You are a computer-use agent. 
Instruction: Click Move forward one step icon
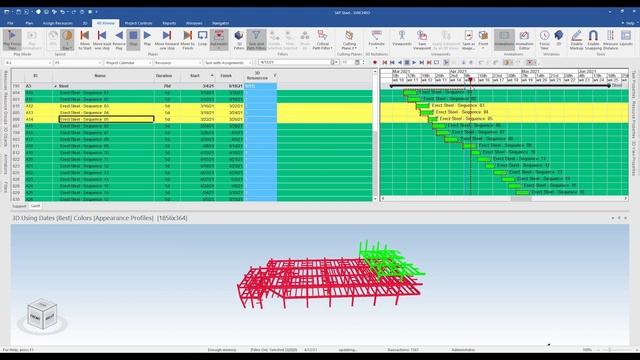click(x=167, y=40)
